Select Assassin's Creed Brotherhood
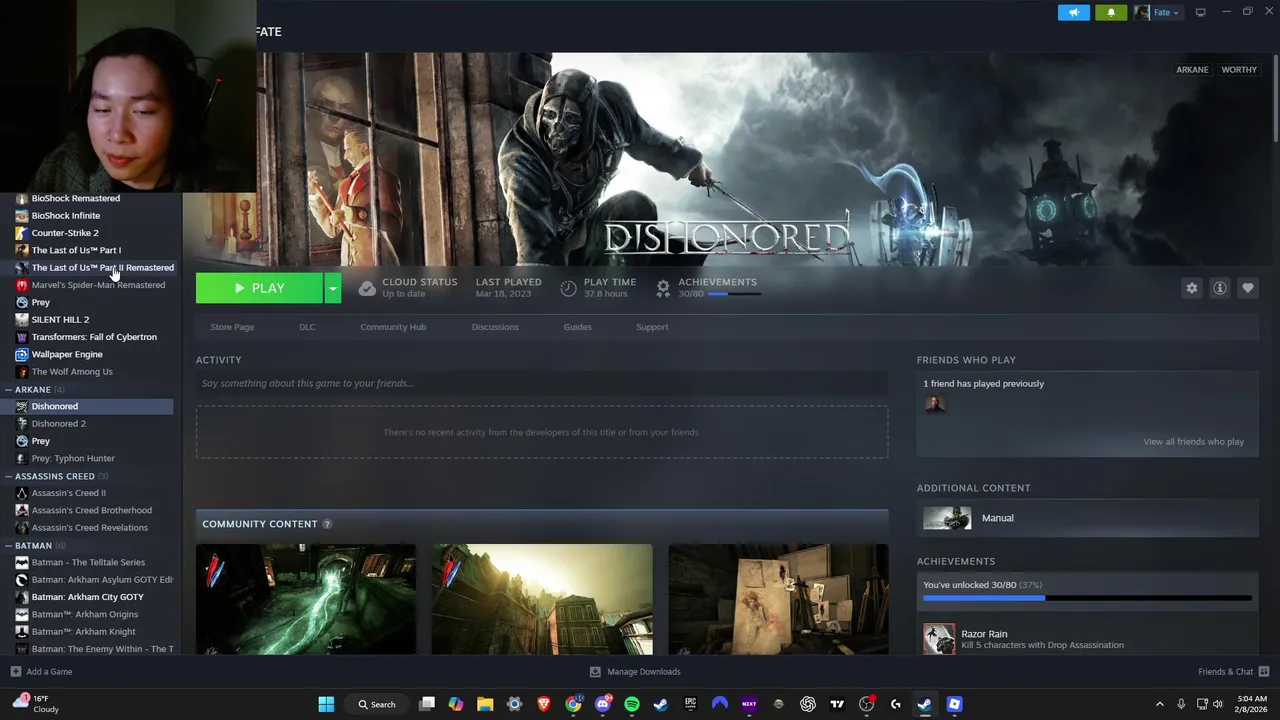This screenshot has width=1280, height=720. pos(91,510)
